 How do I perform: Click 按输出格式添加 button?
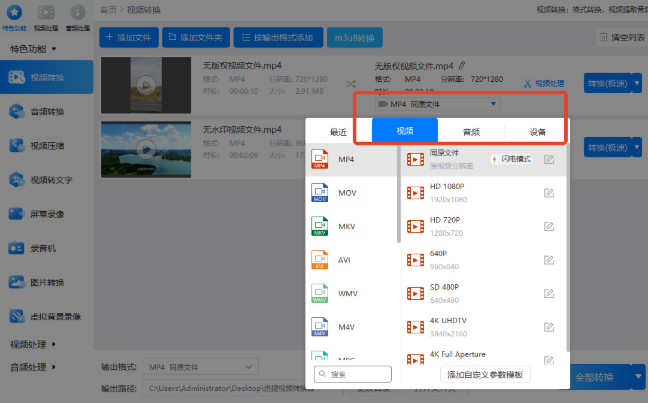pyautogui.click(x=279, y=38)
